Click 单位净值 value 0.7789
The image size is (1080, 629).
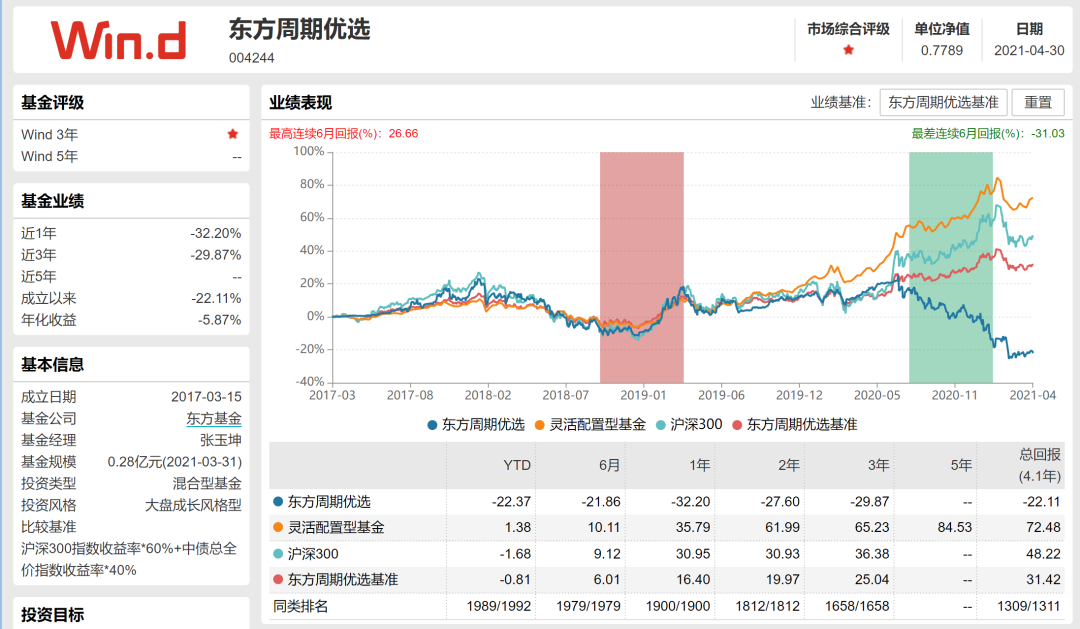[x=942, y=50]
